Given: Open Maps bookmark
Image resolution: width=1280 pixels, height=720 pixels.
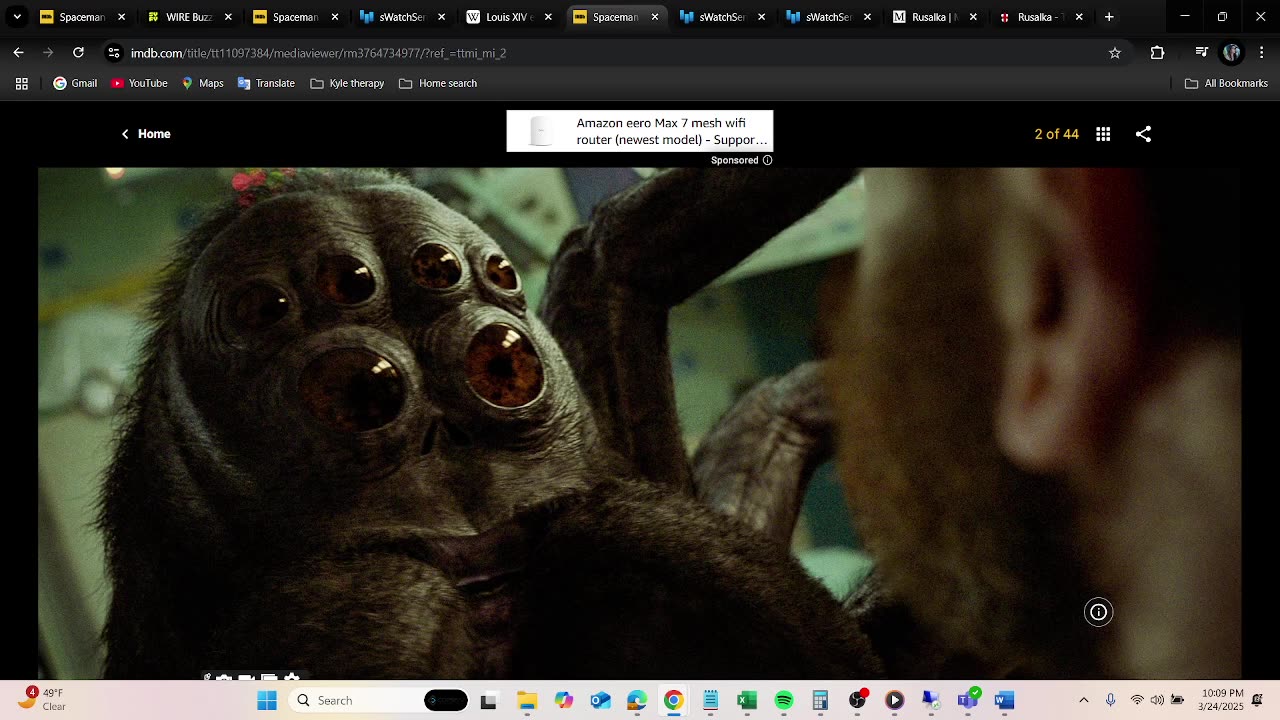Looking at the screenshot, I should tap(202, 84).
